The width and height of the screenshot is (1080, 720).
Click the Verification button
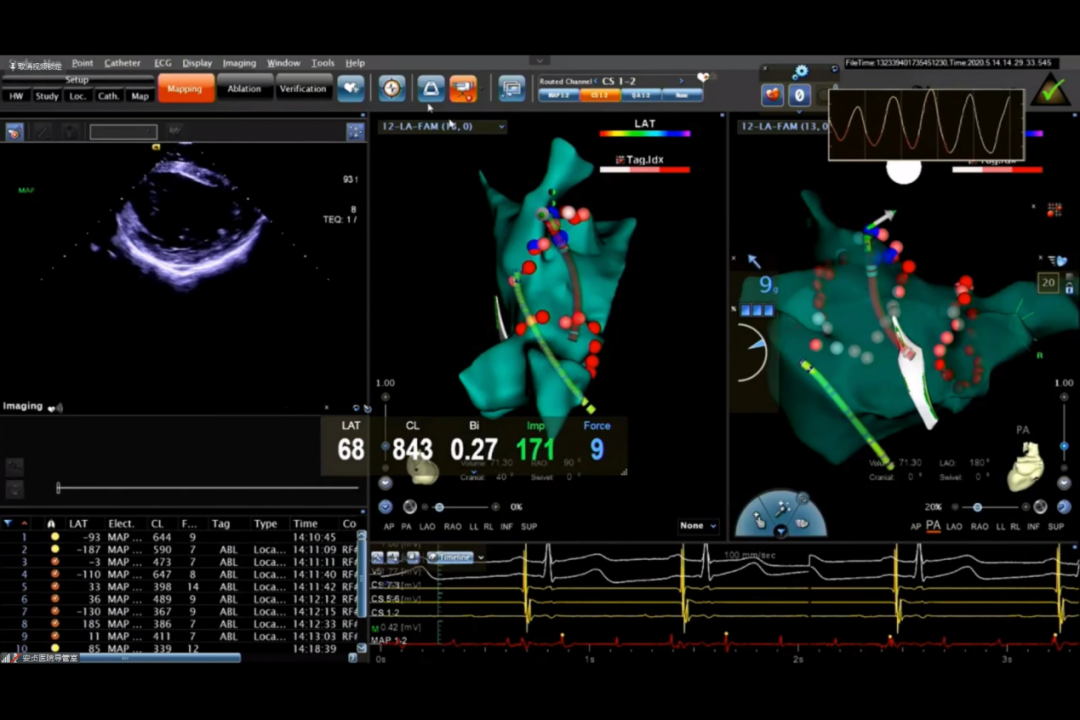(x=303, y=89)
